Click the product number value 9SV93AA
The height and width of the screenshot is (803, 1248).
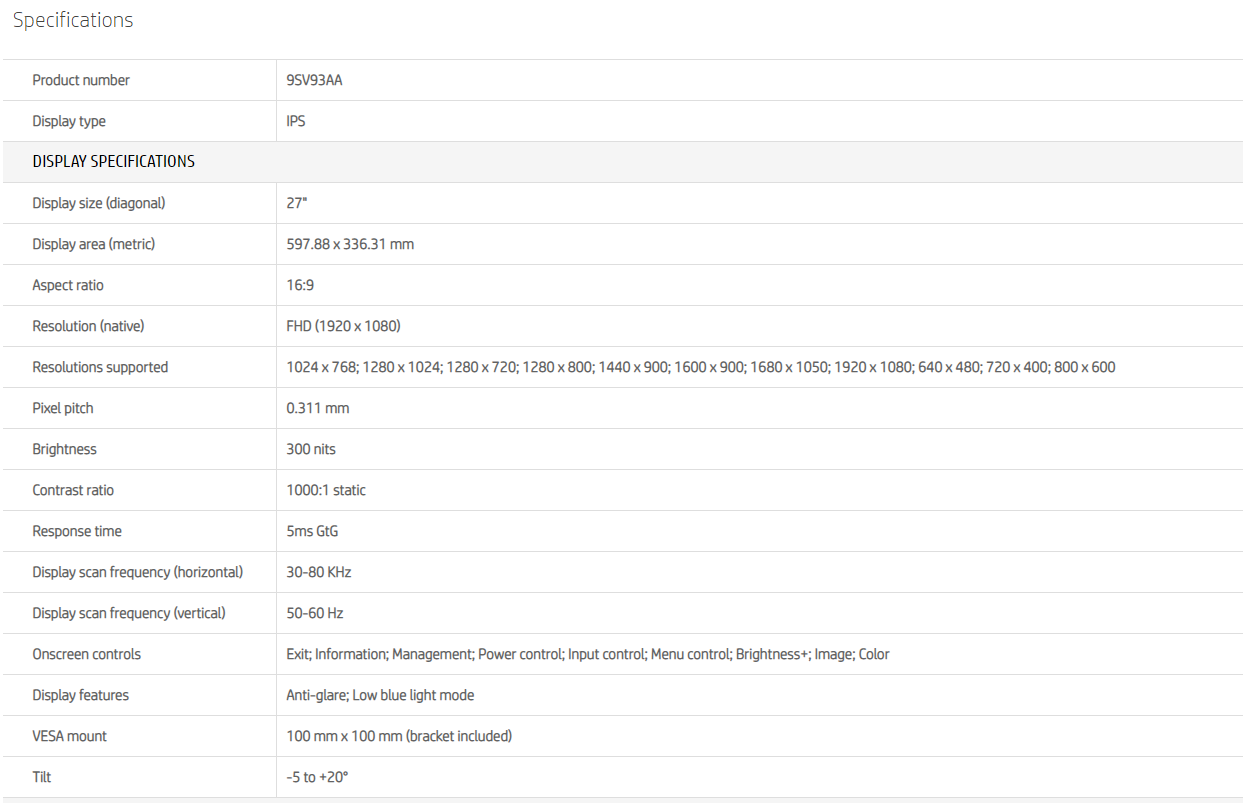(x=314, y=80)
